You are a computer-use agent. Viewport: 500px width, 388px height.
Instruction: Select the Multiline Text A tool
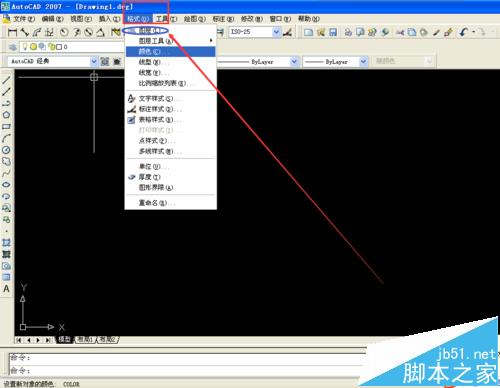6,289
